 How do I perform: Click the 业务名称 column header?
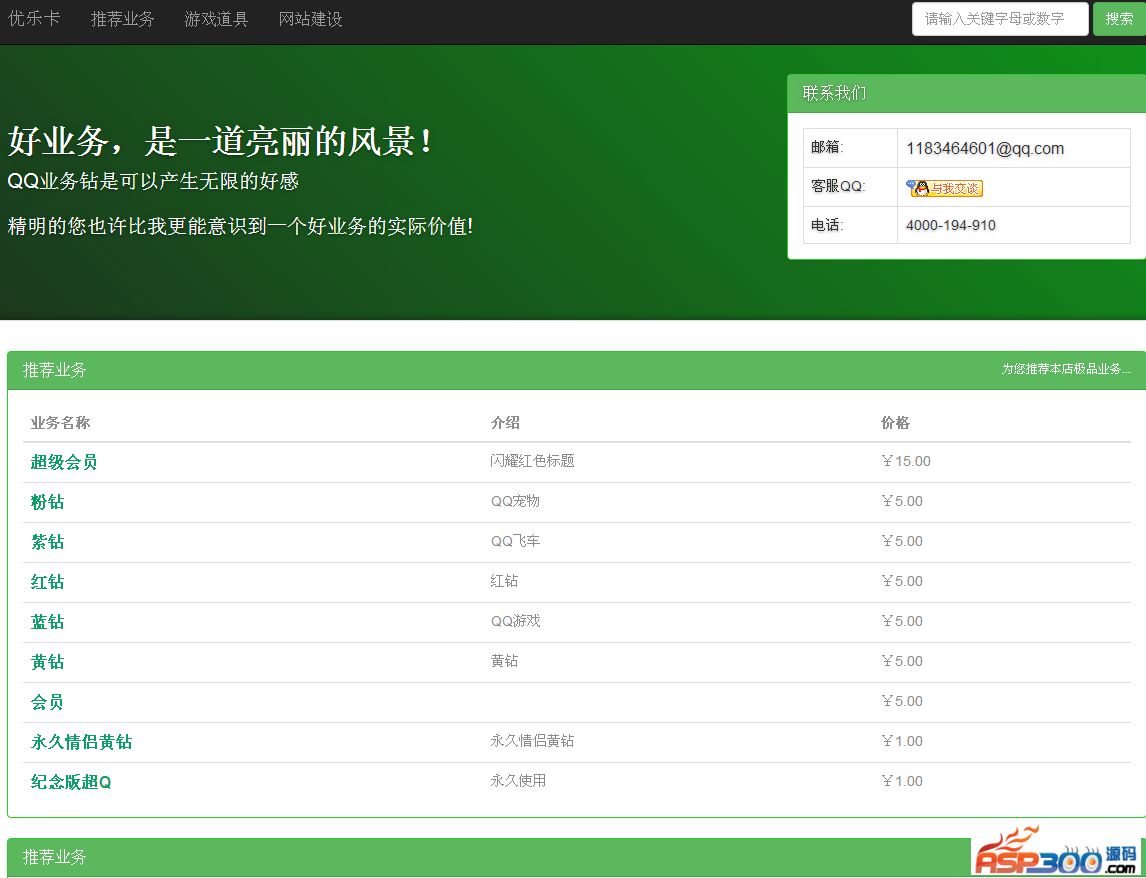pos(61,423)
